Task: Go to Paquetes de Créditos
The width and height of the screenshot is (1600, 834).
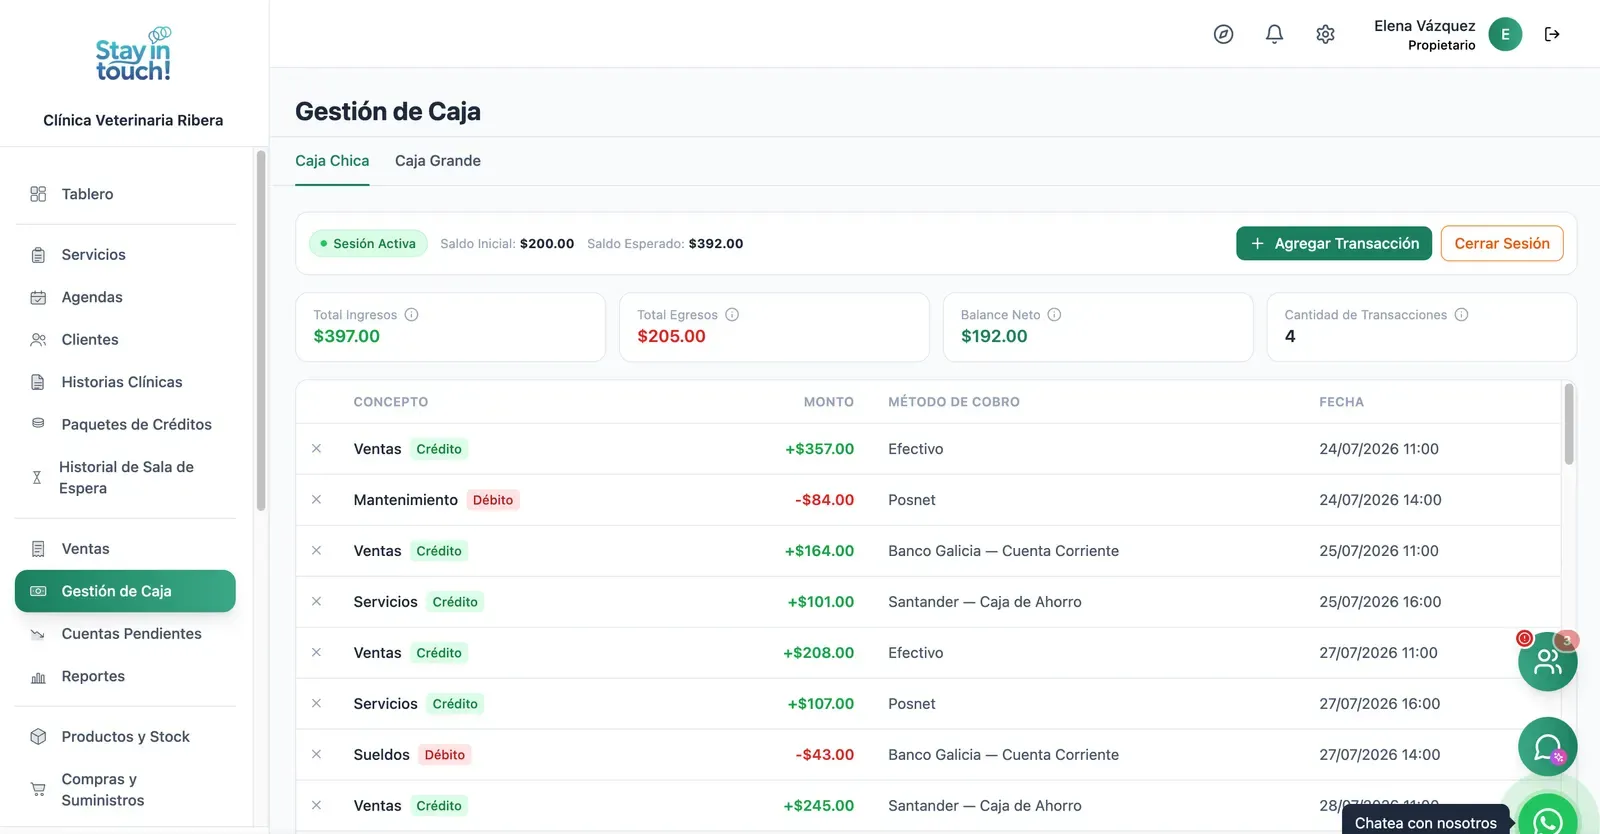Action: click(125, 425)
